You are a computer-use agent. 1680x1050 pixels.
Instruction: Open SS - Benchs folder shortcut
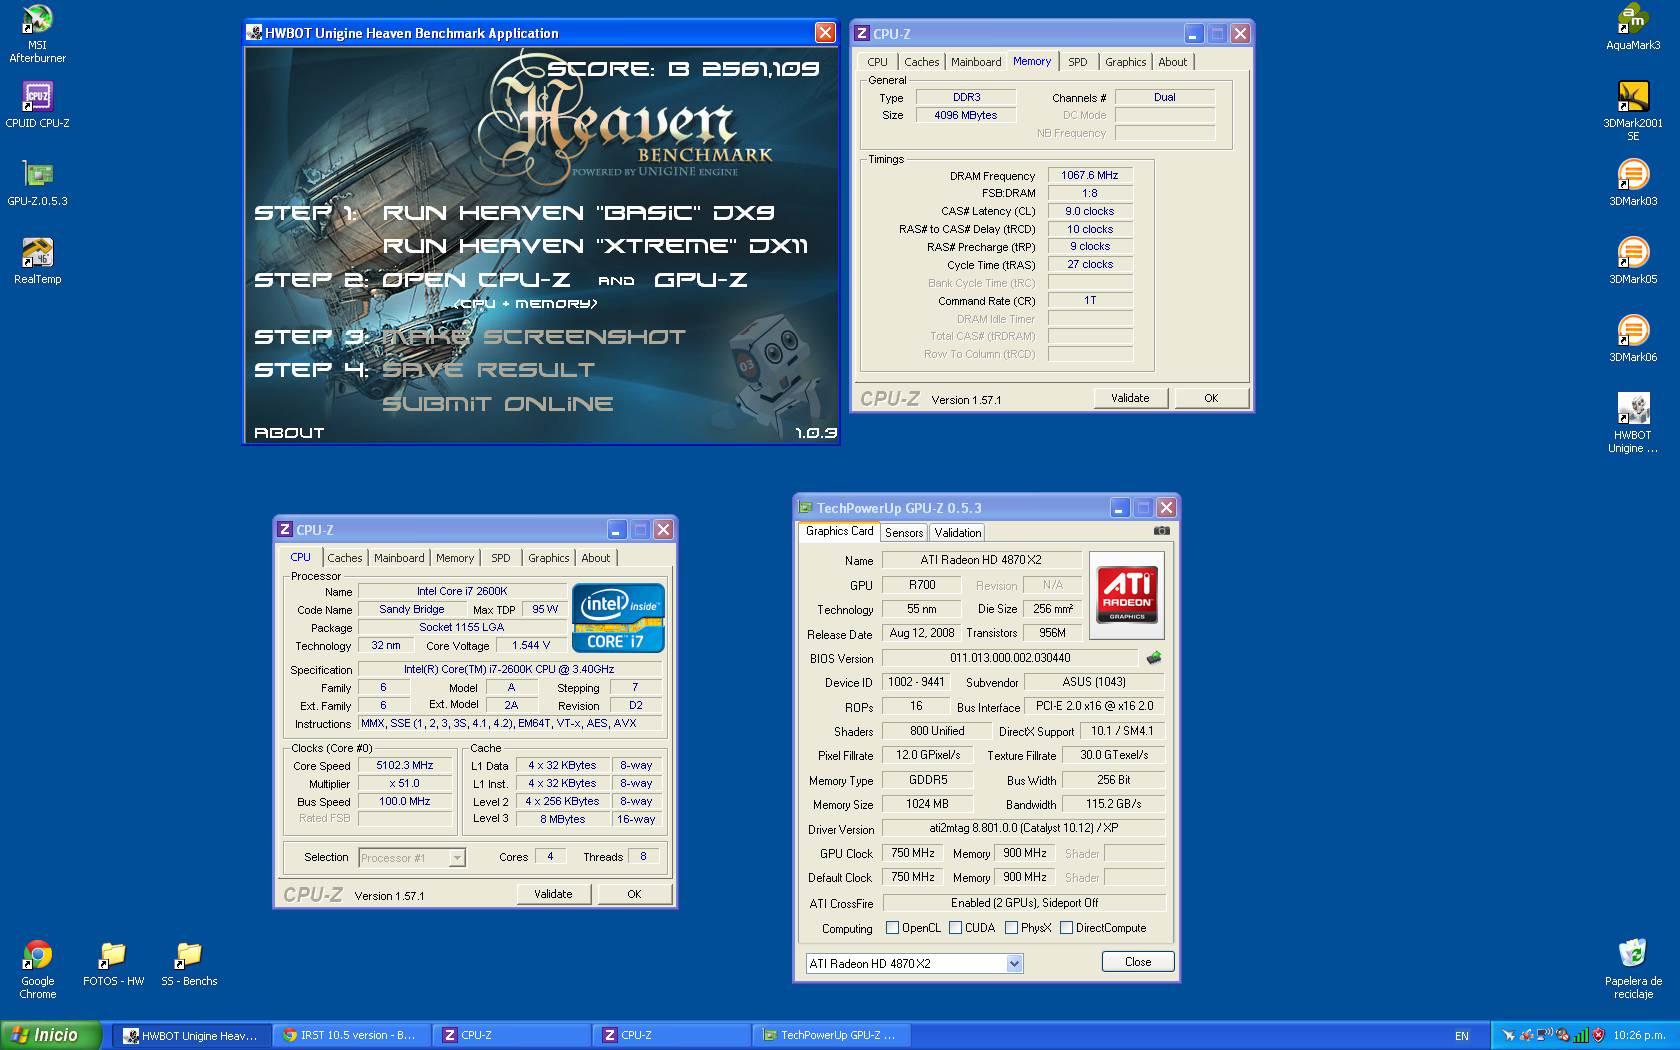189,964
